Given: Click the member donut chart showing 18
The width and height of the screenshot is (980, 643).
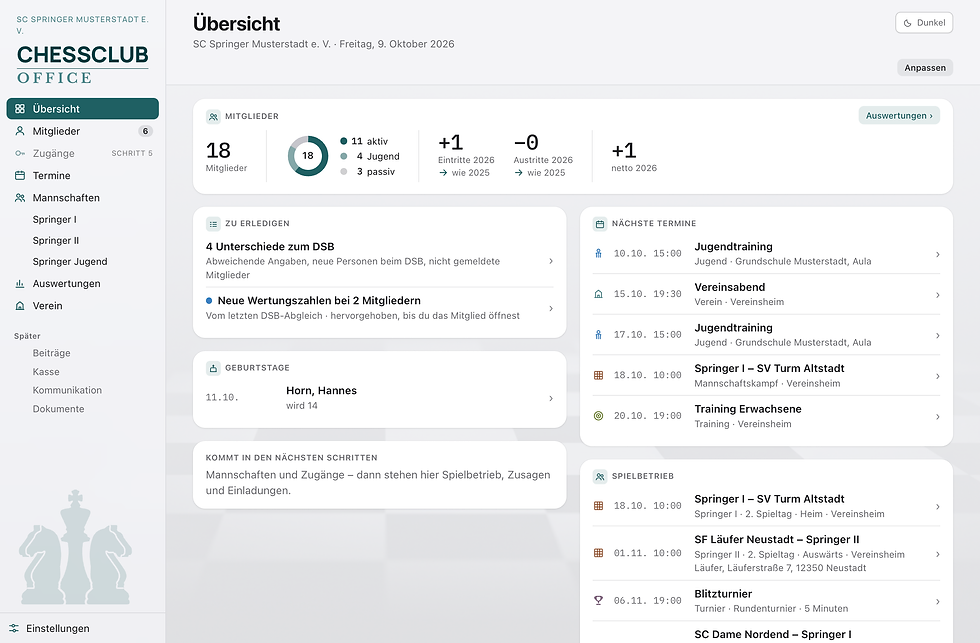Looking at the screenshot, I should [308, 156].
